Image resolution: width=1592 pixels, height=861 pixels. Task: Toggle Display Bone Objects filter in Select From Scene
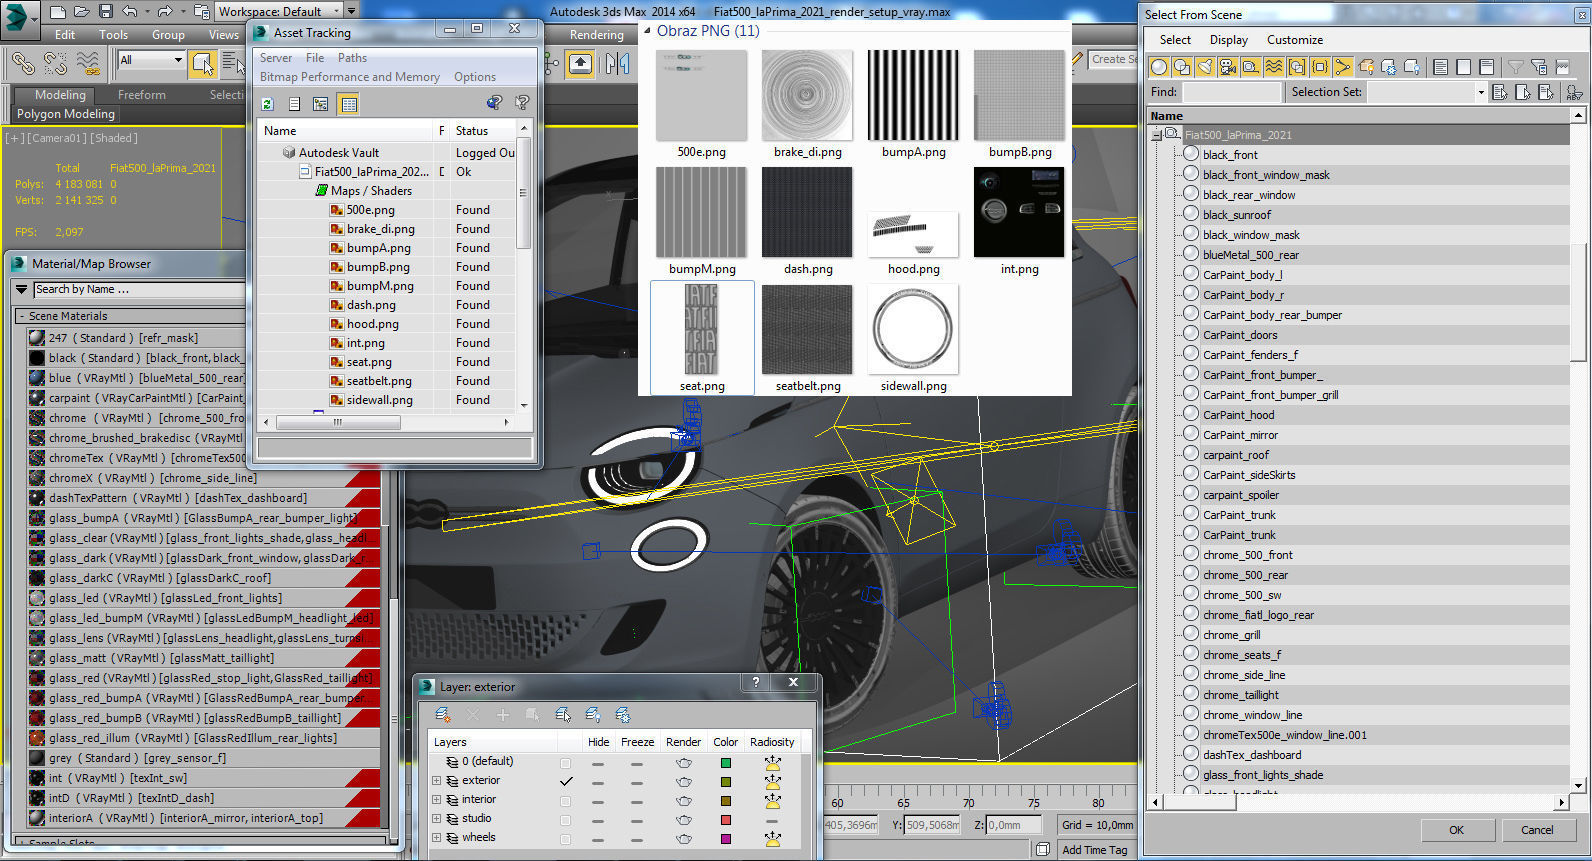1343,67
